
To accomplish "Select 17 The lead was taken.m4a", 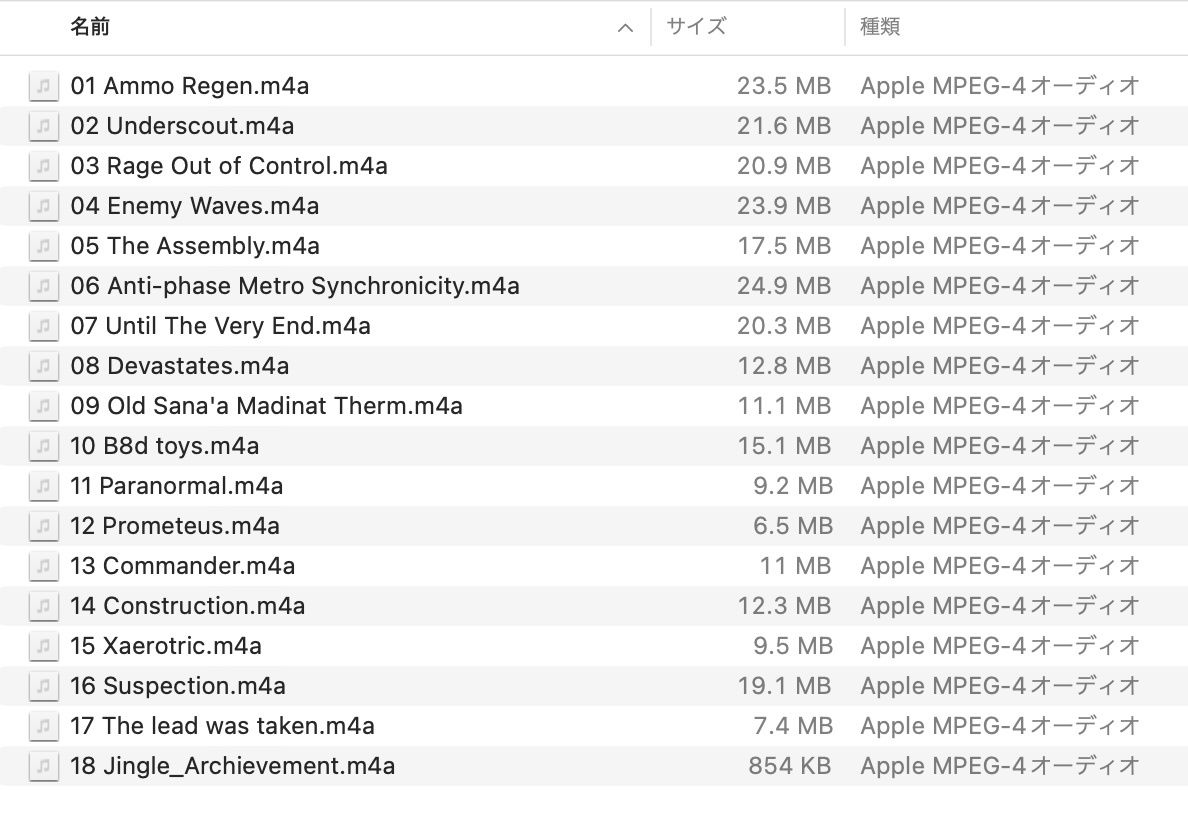I will (x=222, y=726).
